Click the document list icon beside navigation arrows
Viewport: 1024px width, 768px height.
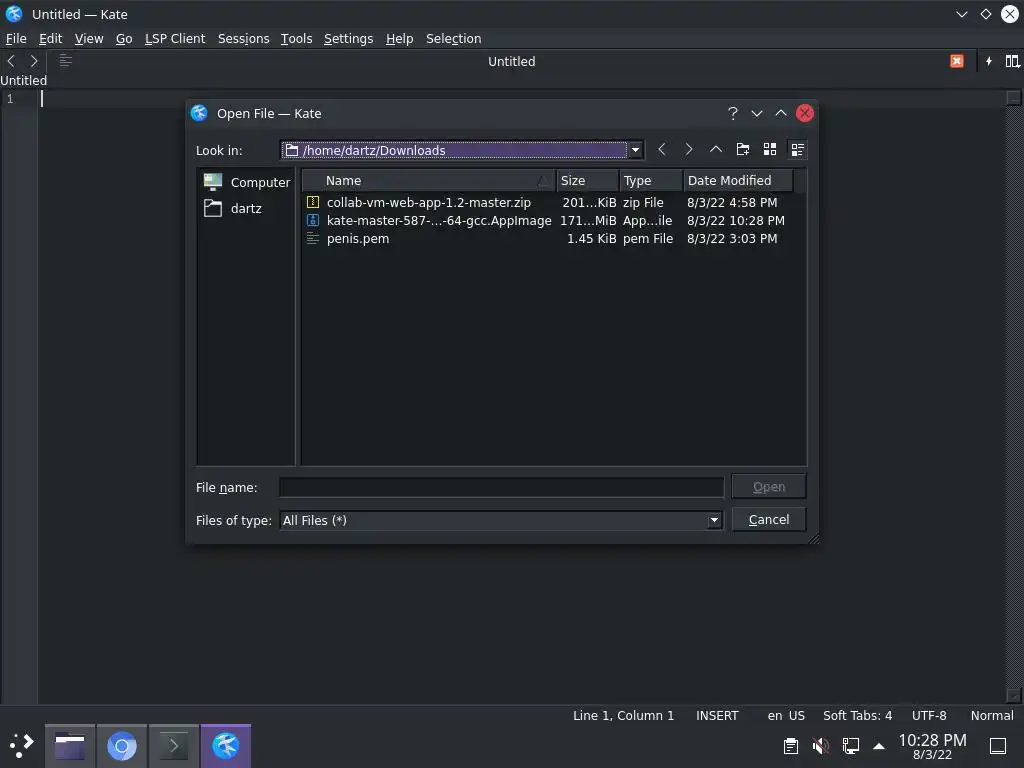point(65,61)
